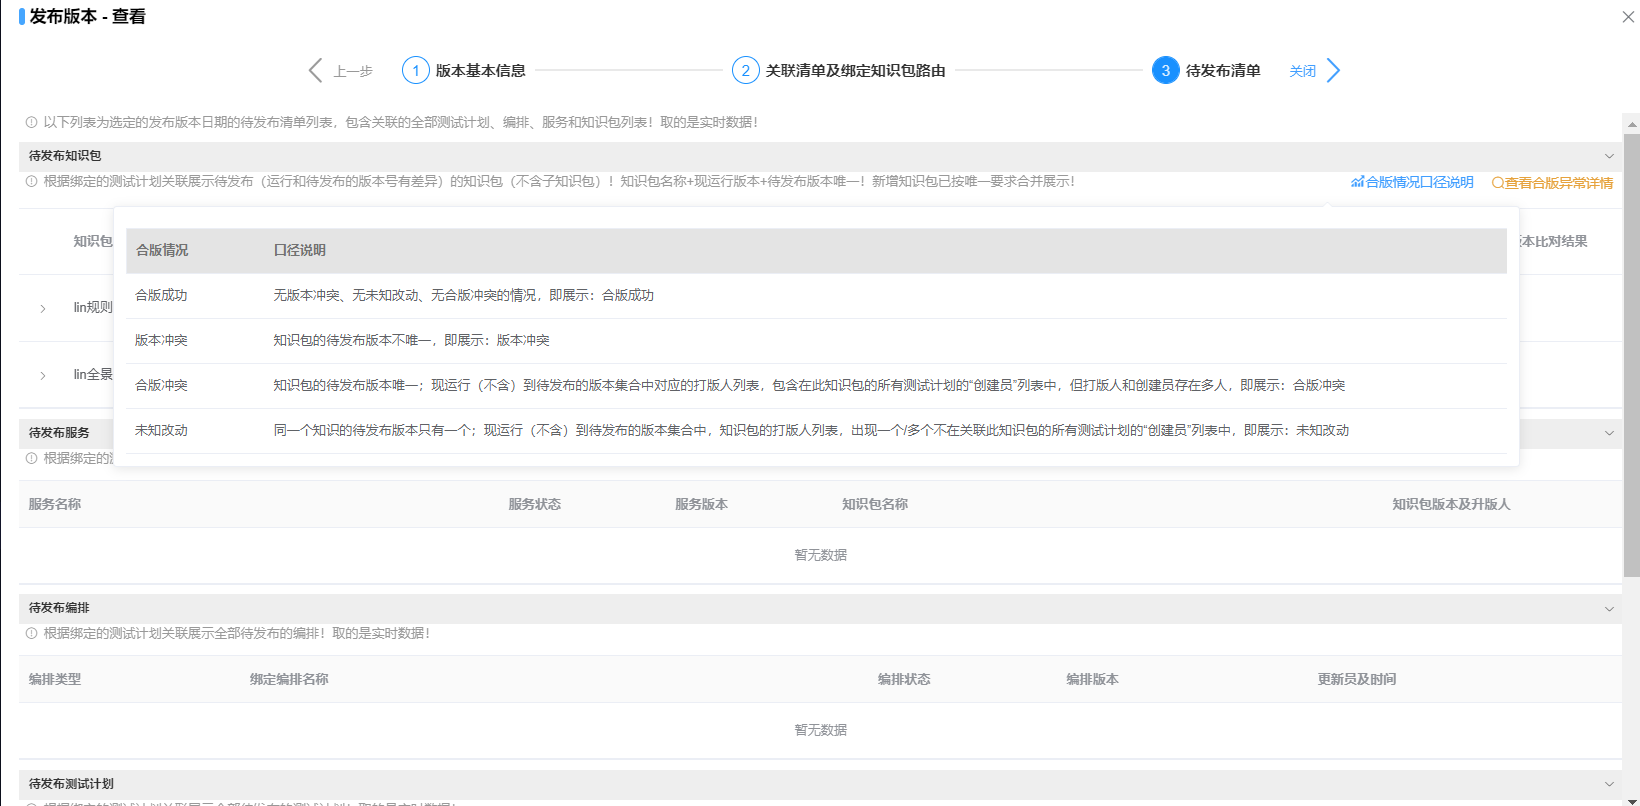
Task: Click the 知识包名称 column header
Action: [x=875, y=504]
